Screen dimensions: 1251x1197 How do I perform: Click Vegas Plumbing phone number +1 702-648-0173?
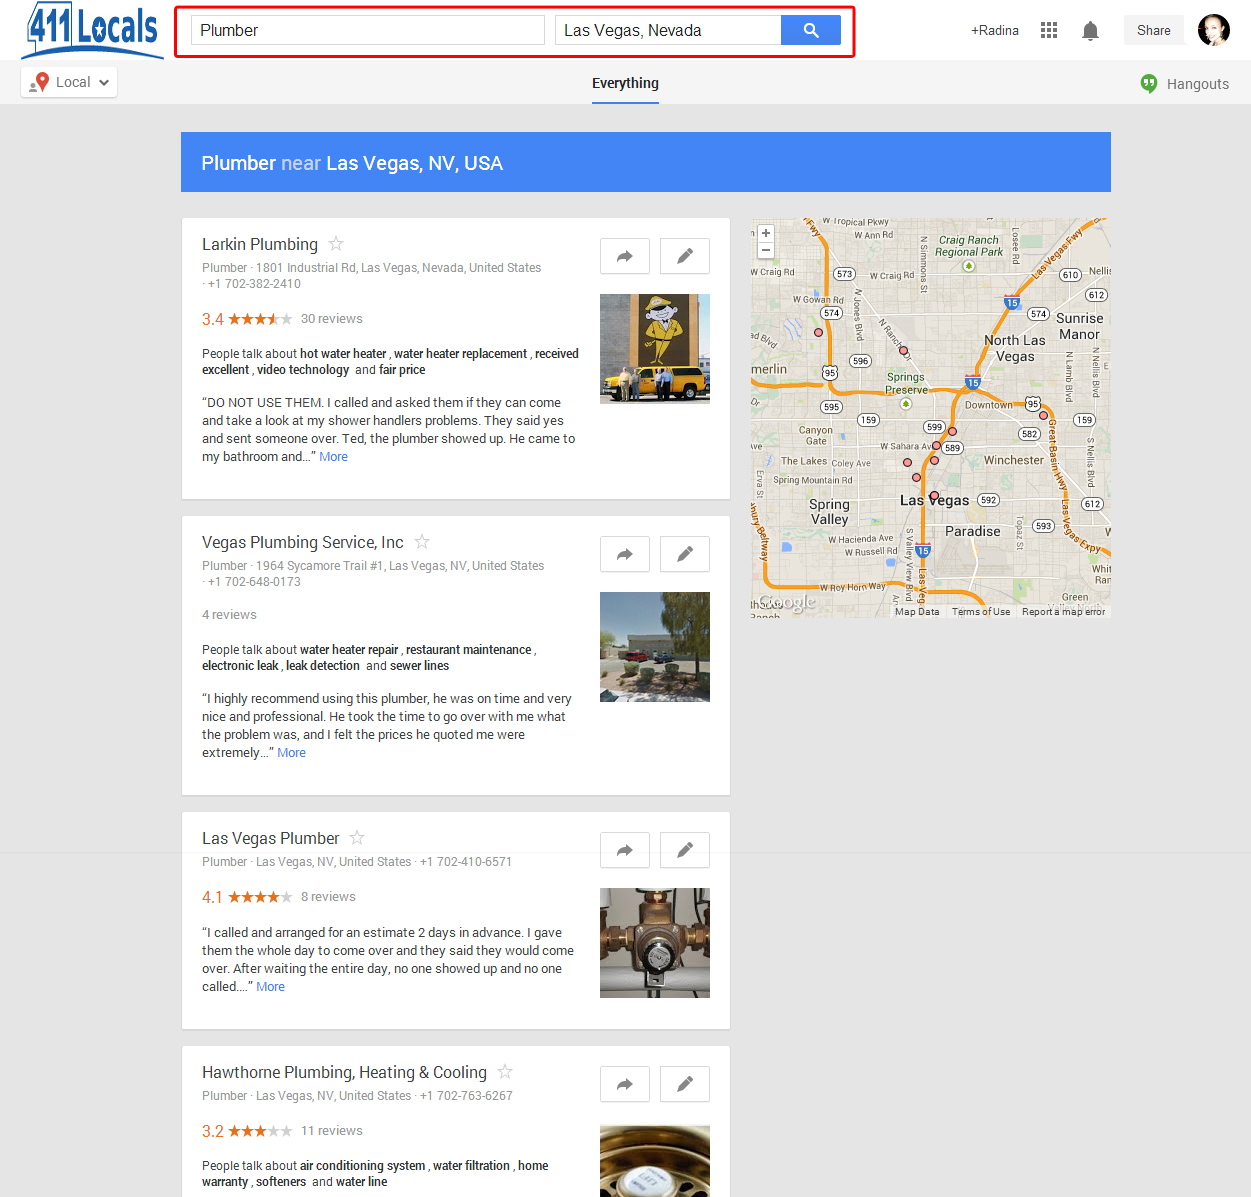click(x=254, y=582)
